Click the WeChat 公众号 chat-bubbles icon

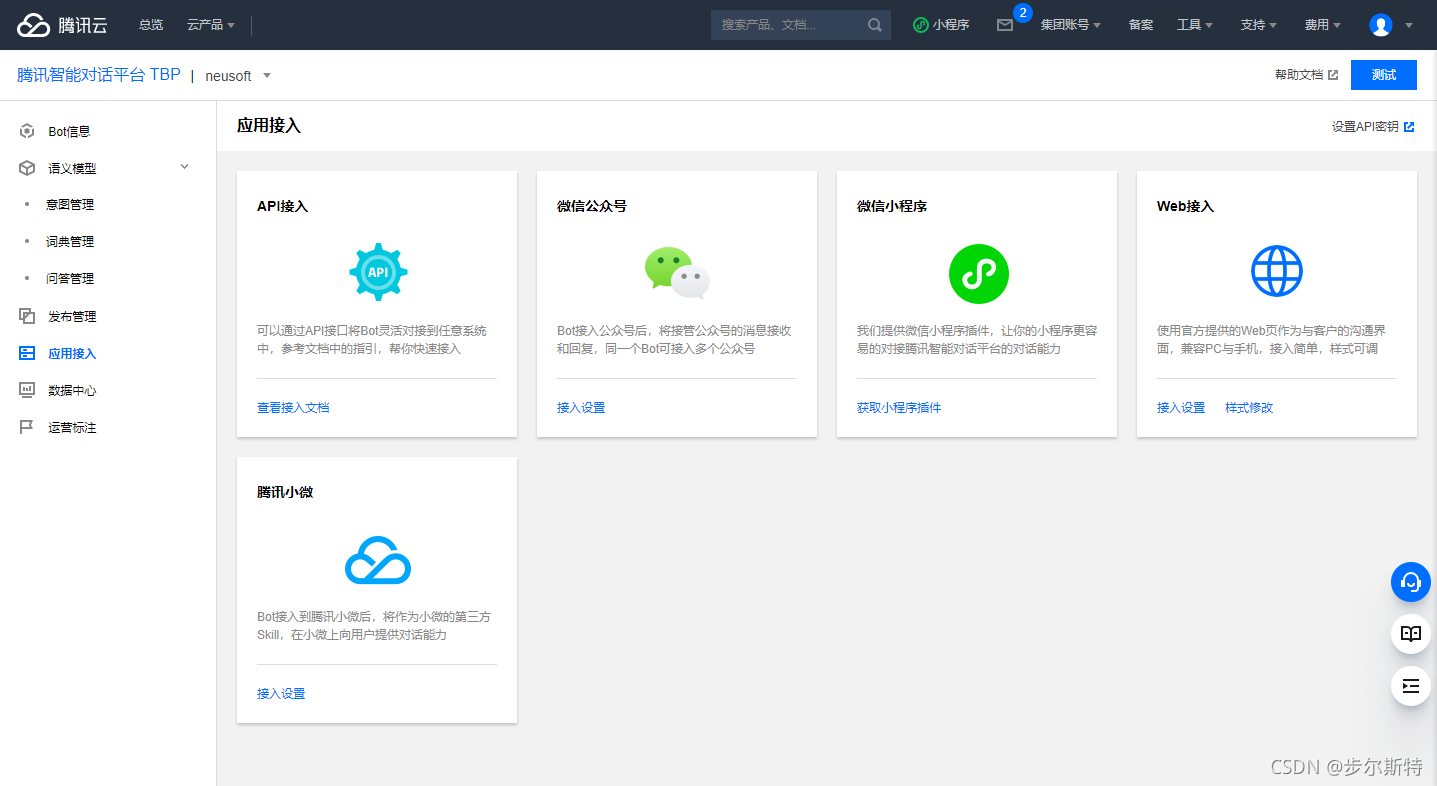(x=677, y=273)
